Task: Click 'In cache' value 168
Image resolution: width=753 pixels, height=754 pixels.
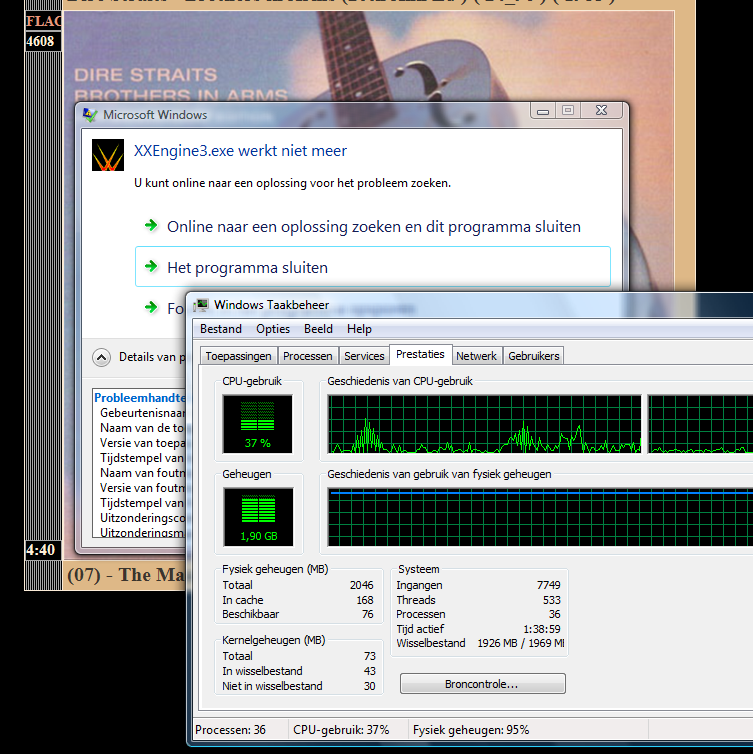Action: pos(365,600)
